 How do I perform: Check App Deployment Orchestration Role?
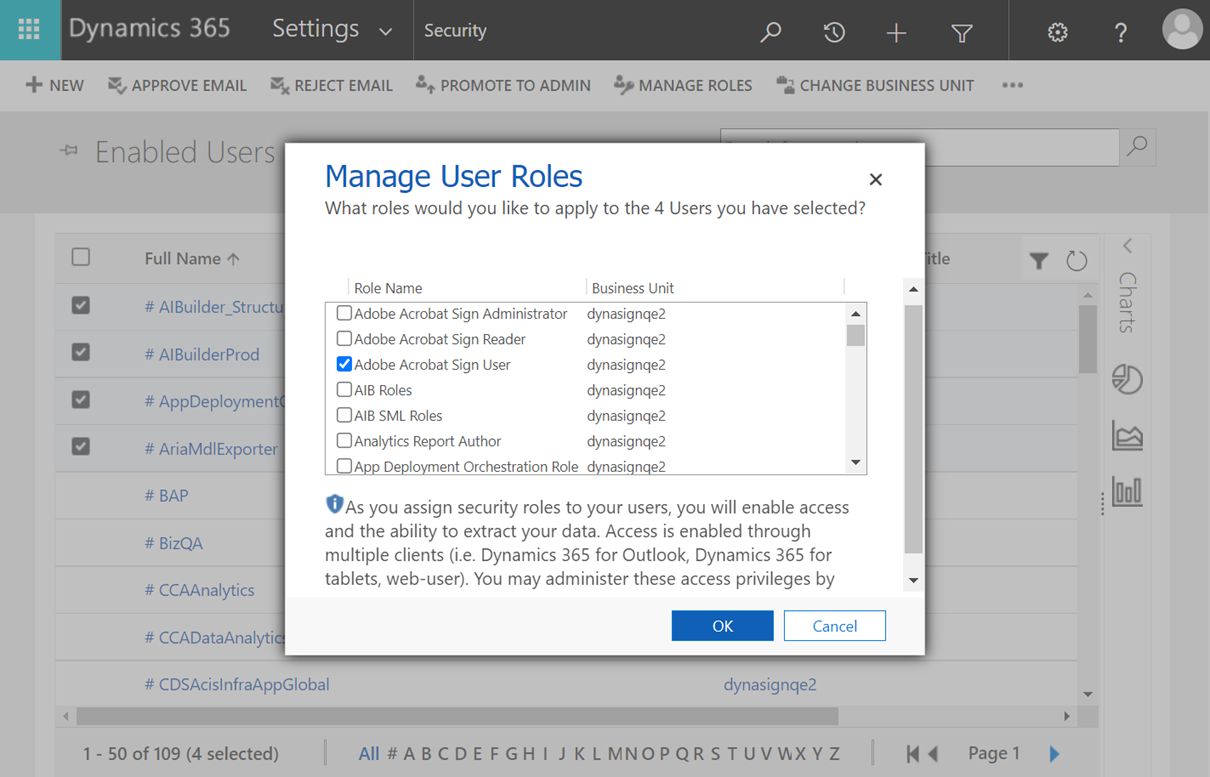tap(344, 466)
